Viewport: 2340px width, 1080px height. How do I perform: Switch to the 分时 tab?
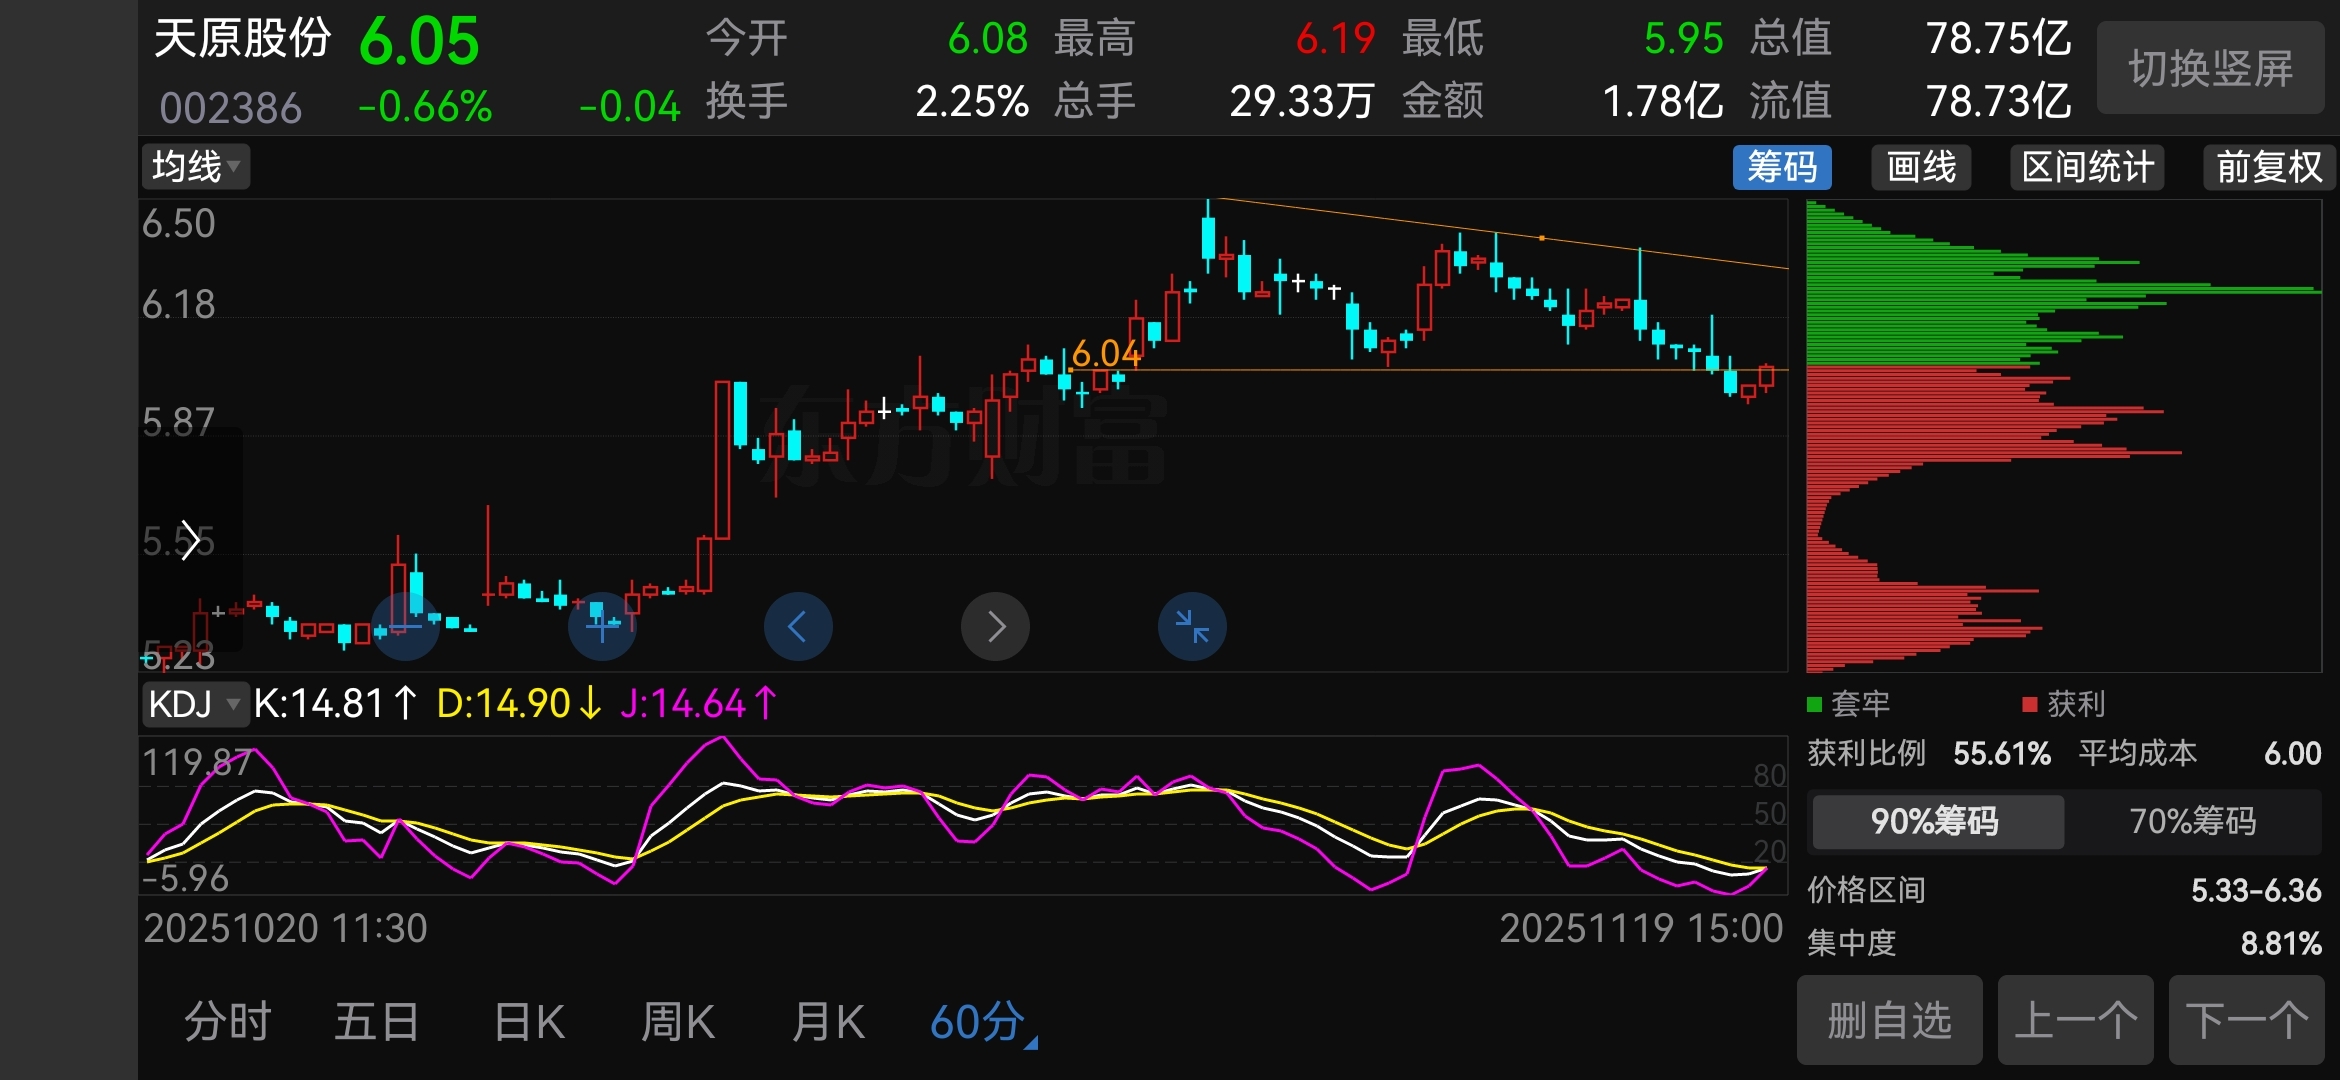(x=228, y=1023)
